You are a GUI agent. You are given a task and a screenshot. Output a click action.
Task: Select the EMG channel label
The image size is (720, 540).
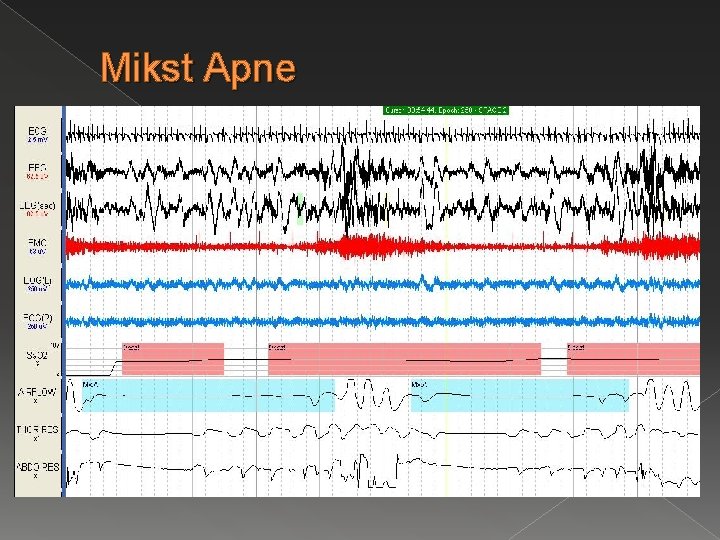click(37, 243)
